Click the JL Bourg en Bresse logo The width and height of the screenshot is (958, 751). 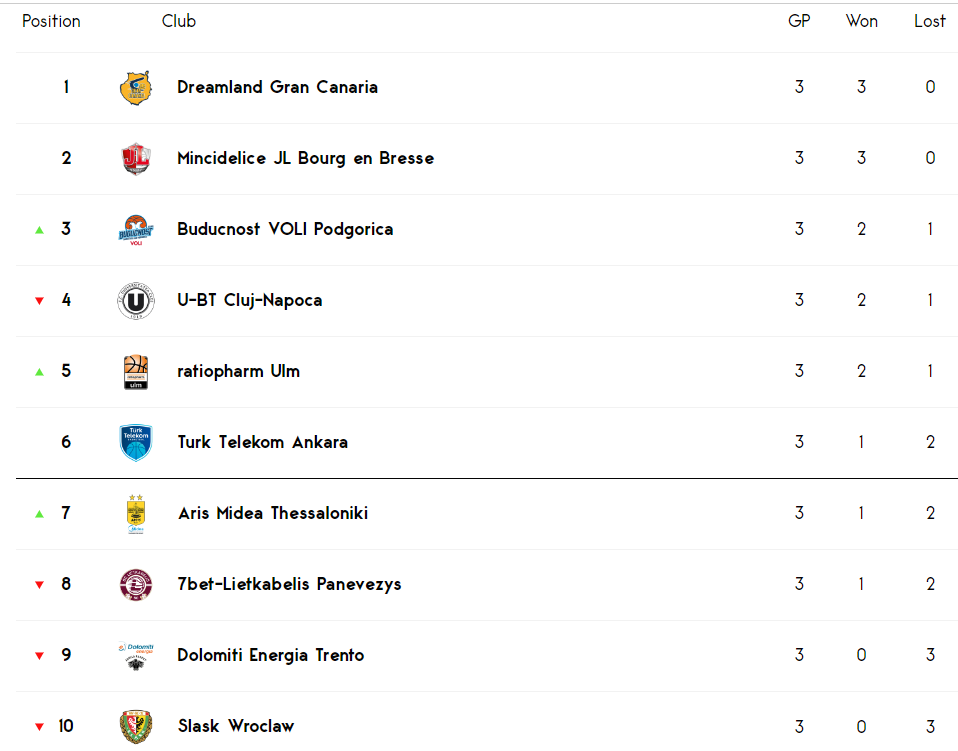click(136, 159)
